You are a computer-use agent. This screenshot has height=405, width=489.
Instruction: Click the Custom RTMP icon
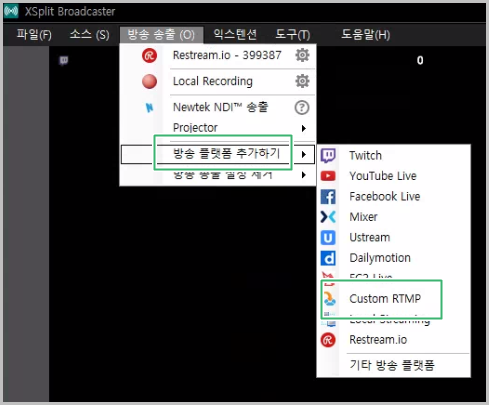tap(330, 299)
